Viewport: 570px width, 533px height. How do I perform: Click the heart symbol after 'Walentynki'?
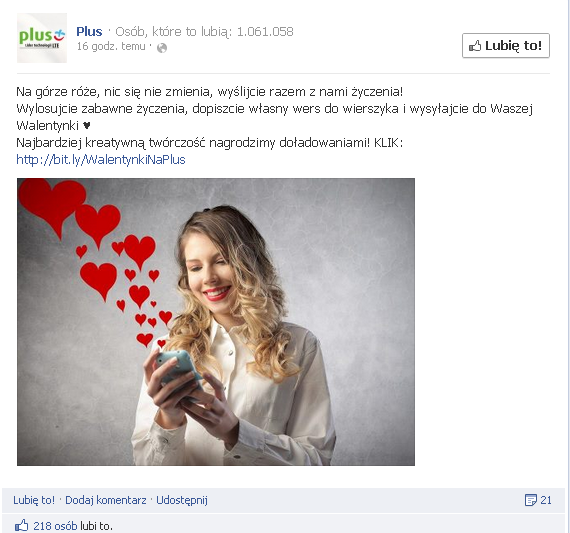pos(86,126)
